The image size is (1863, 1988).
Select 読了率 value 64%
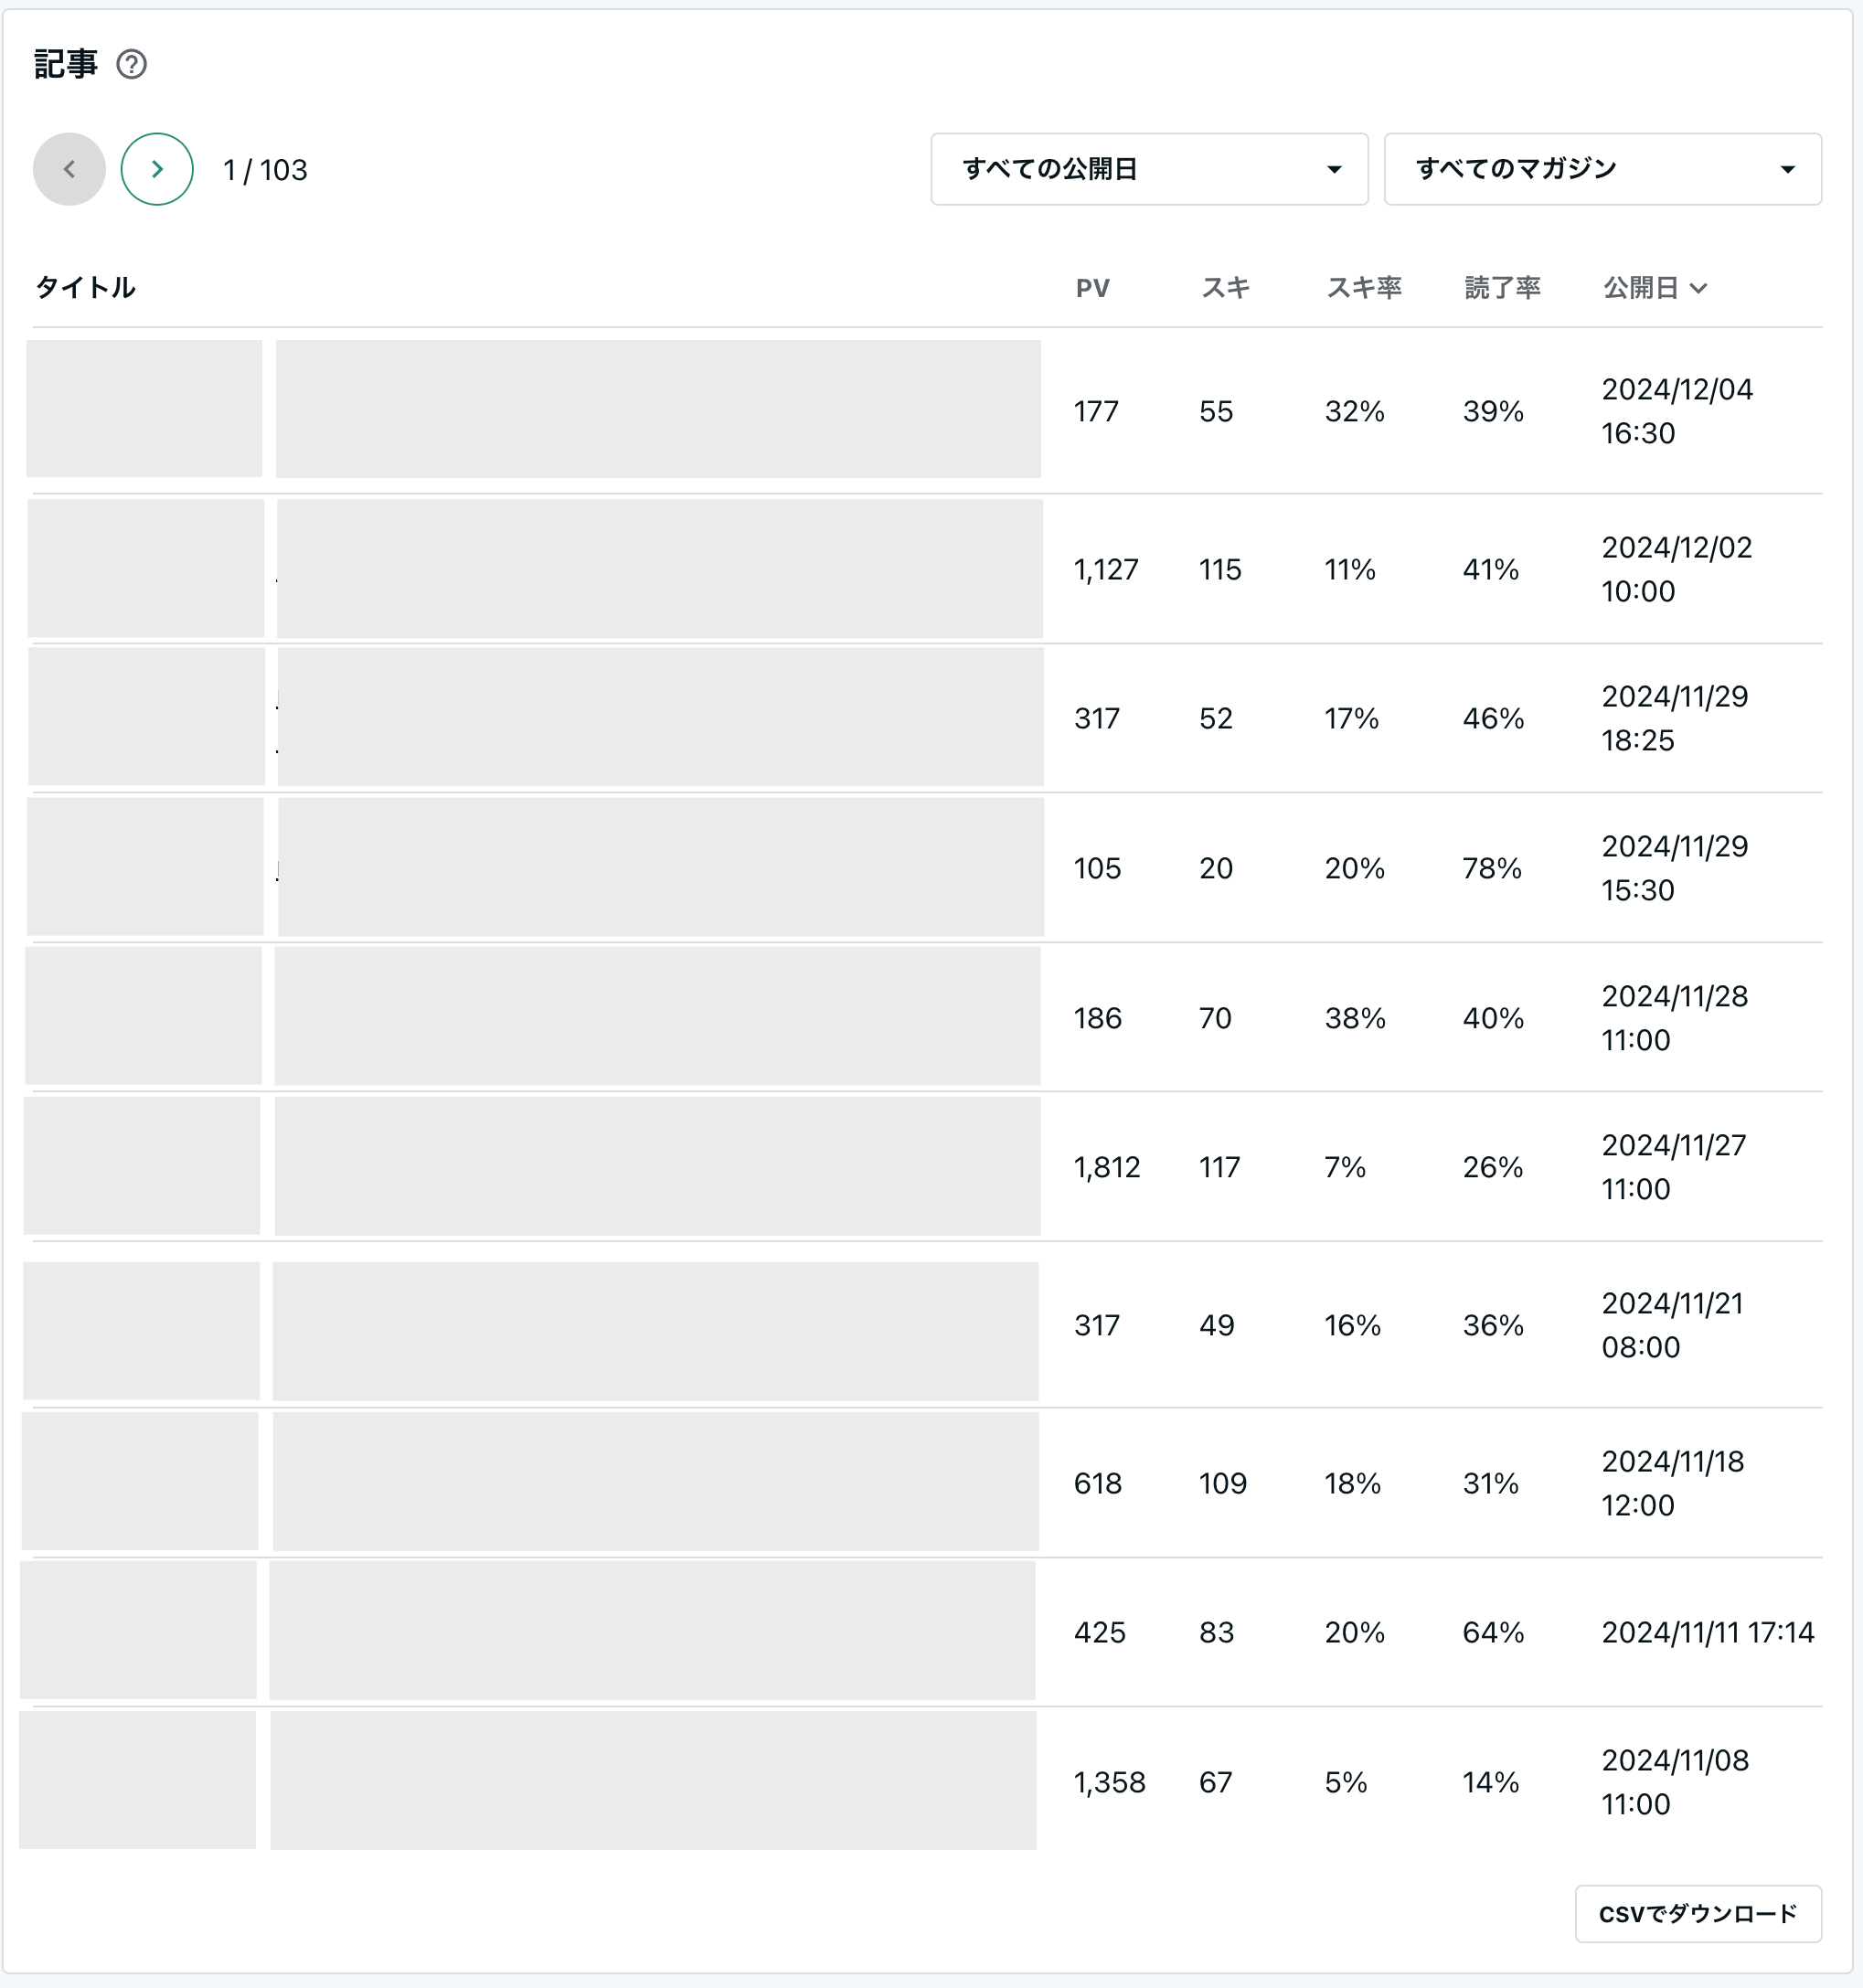(x=1493, y=1632)
